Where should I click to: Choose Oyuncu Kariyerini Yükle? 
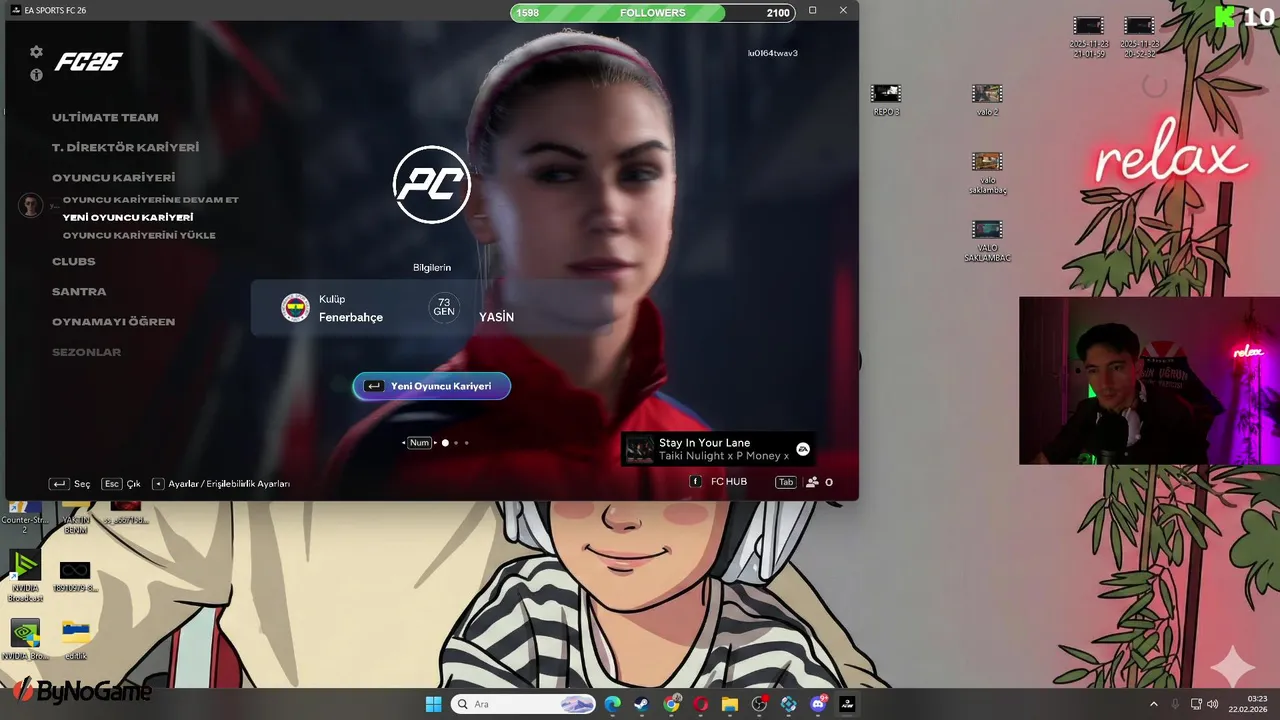pos(139,236)
